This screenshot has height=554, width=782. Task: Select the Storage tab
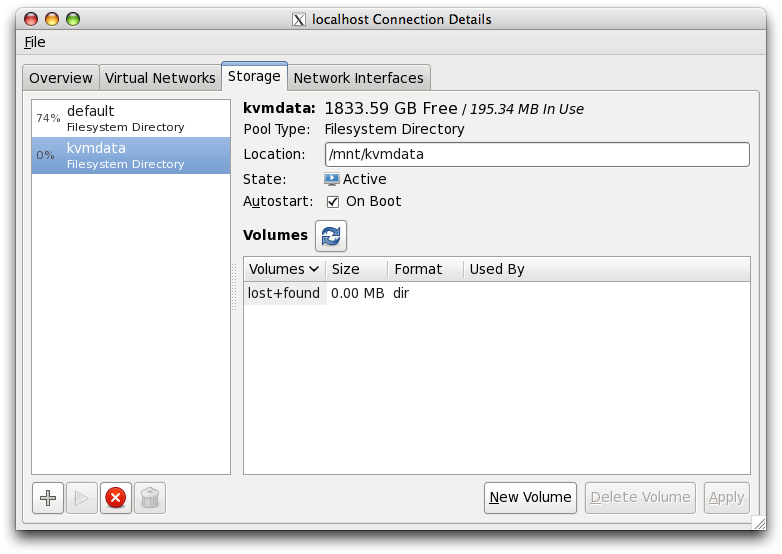point(254,76)
